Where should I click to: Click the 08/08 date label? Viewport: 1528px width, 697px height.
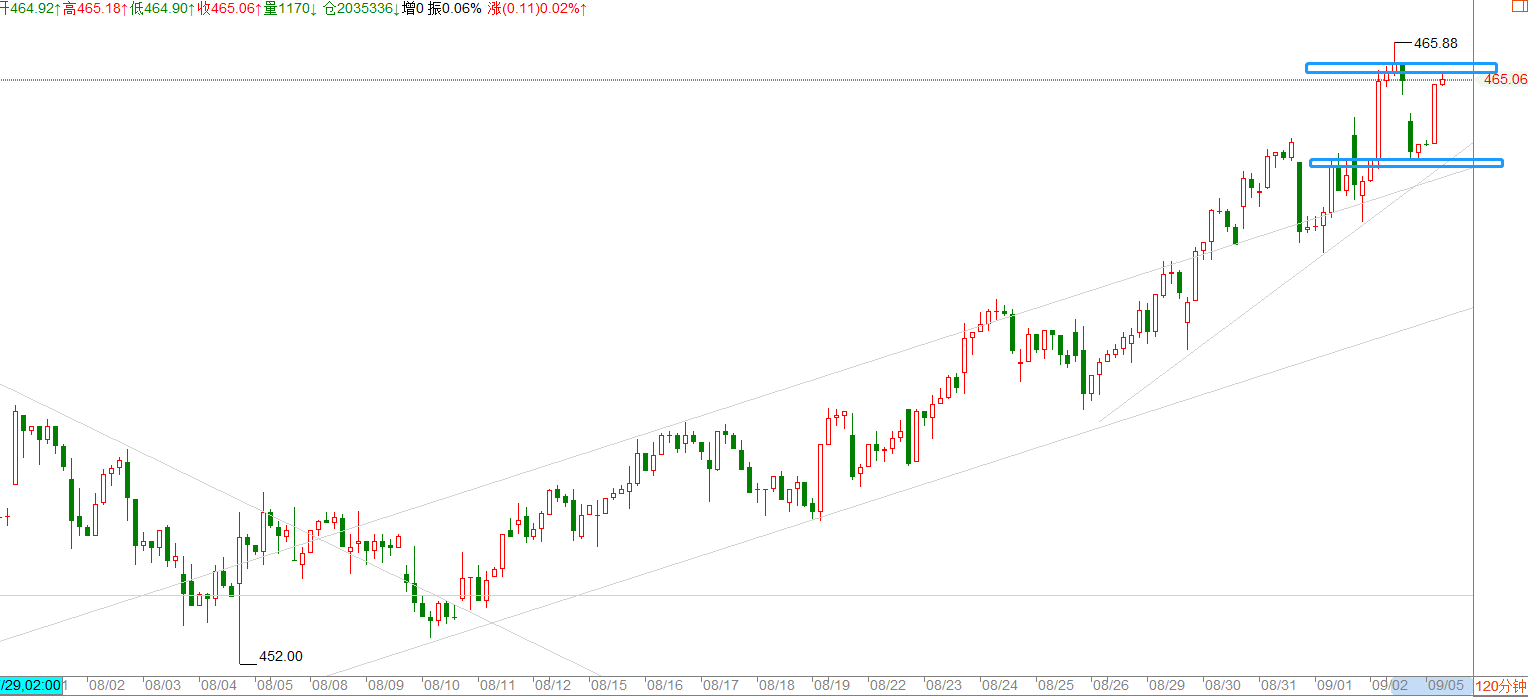click(x=330, y=686)
